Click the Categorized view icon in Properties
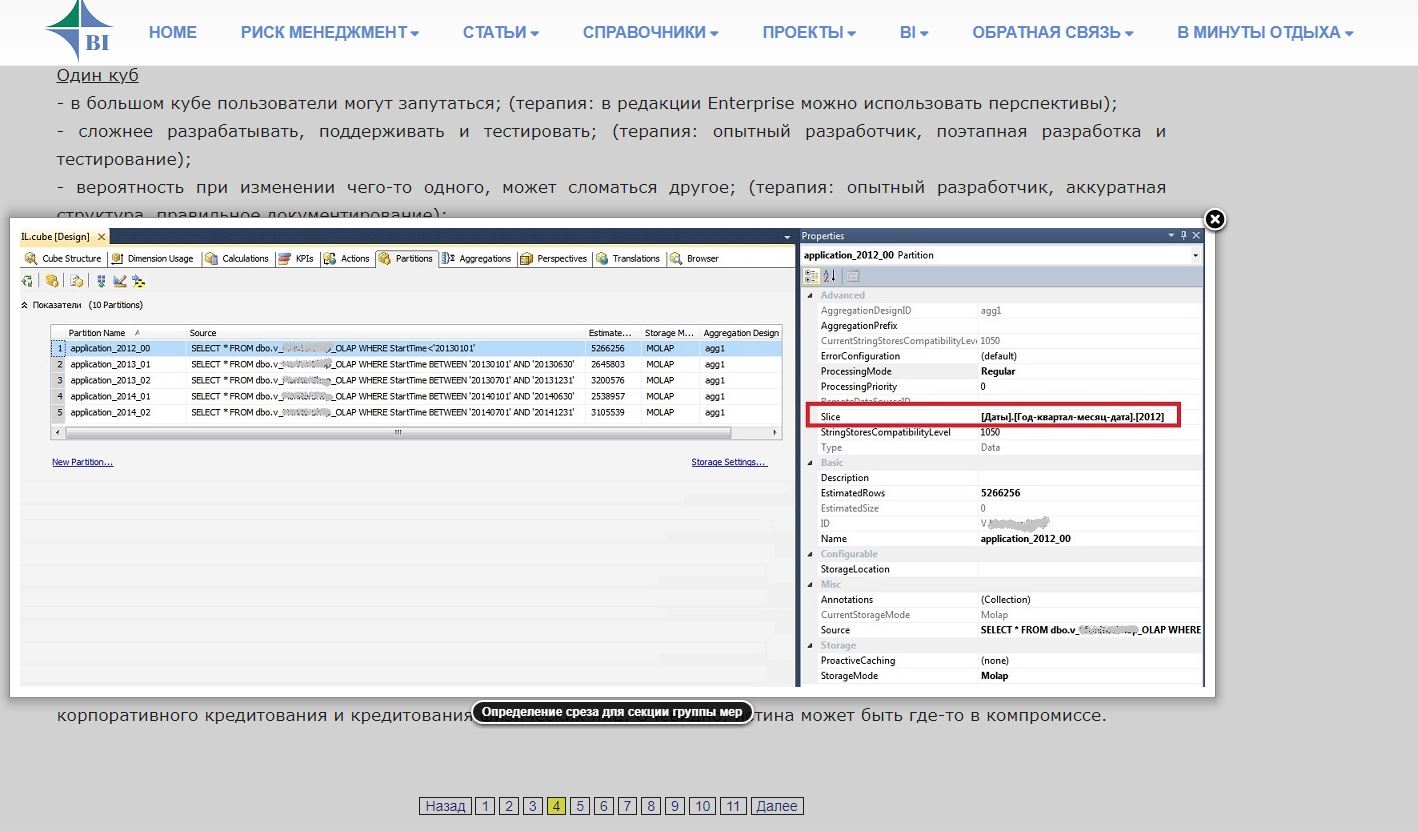This screenshot has width=1418, height=831. tap(812, 276)
